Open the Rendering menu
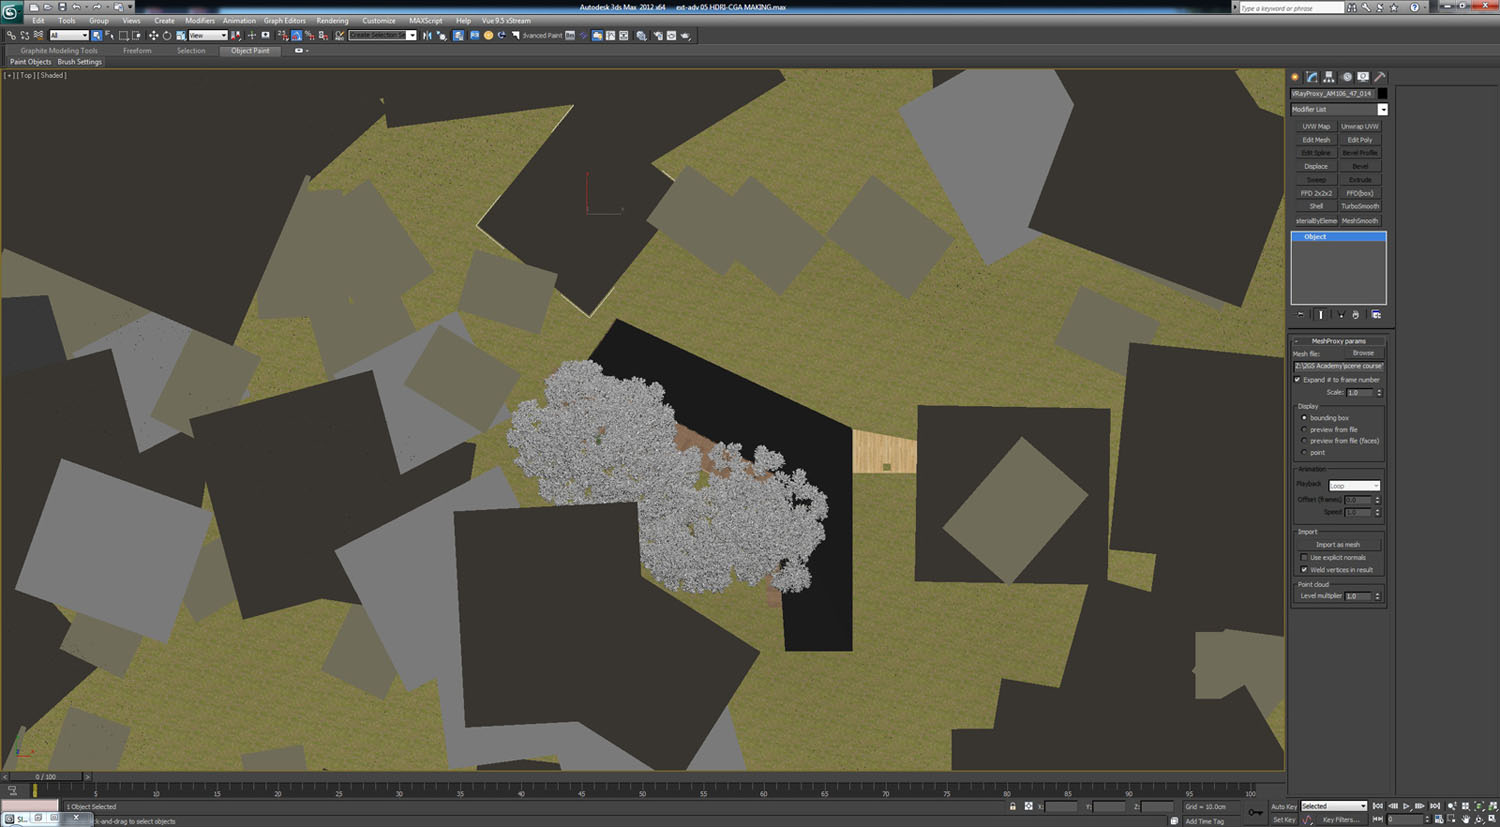The image size is (1500, 827). pos(332,20)
